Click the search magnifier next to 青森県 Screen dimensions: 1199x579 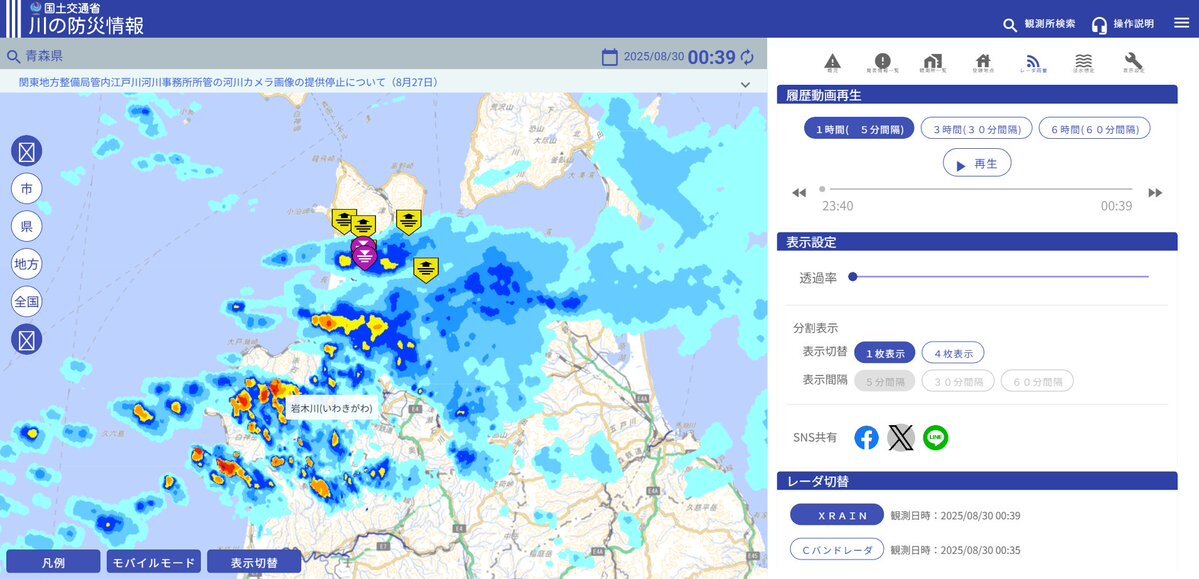[x=13, y=57]
